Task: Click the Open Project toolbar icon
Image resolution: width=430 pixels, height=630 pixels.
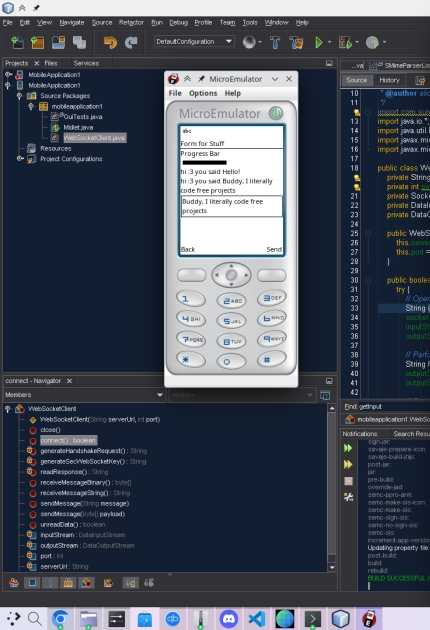Action: [58, 42]
